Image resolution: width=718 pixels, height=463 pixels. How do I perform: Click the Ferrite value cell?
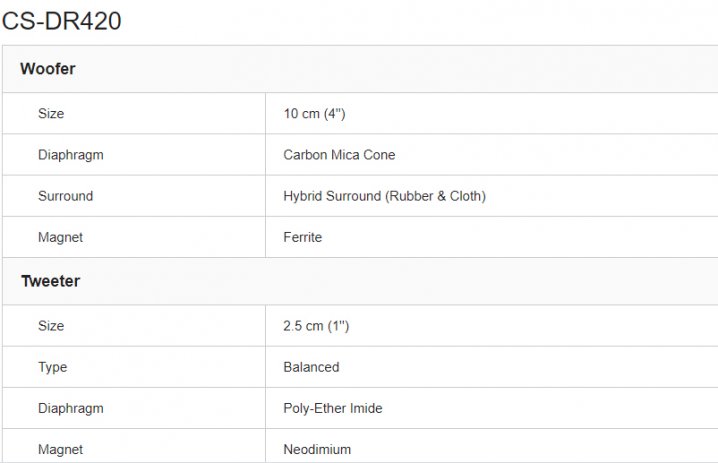pyautogui.click(x=302, y=237)
